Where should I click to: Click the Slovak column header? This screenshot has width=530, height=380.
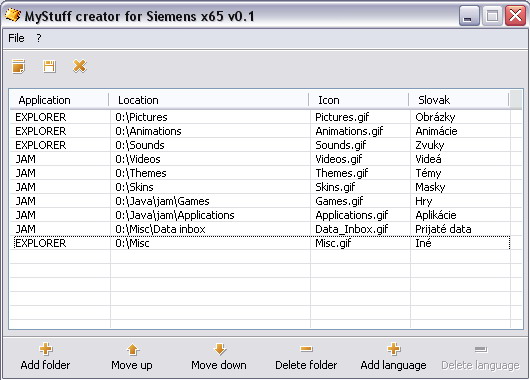(459, 100)
